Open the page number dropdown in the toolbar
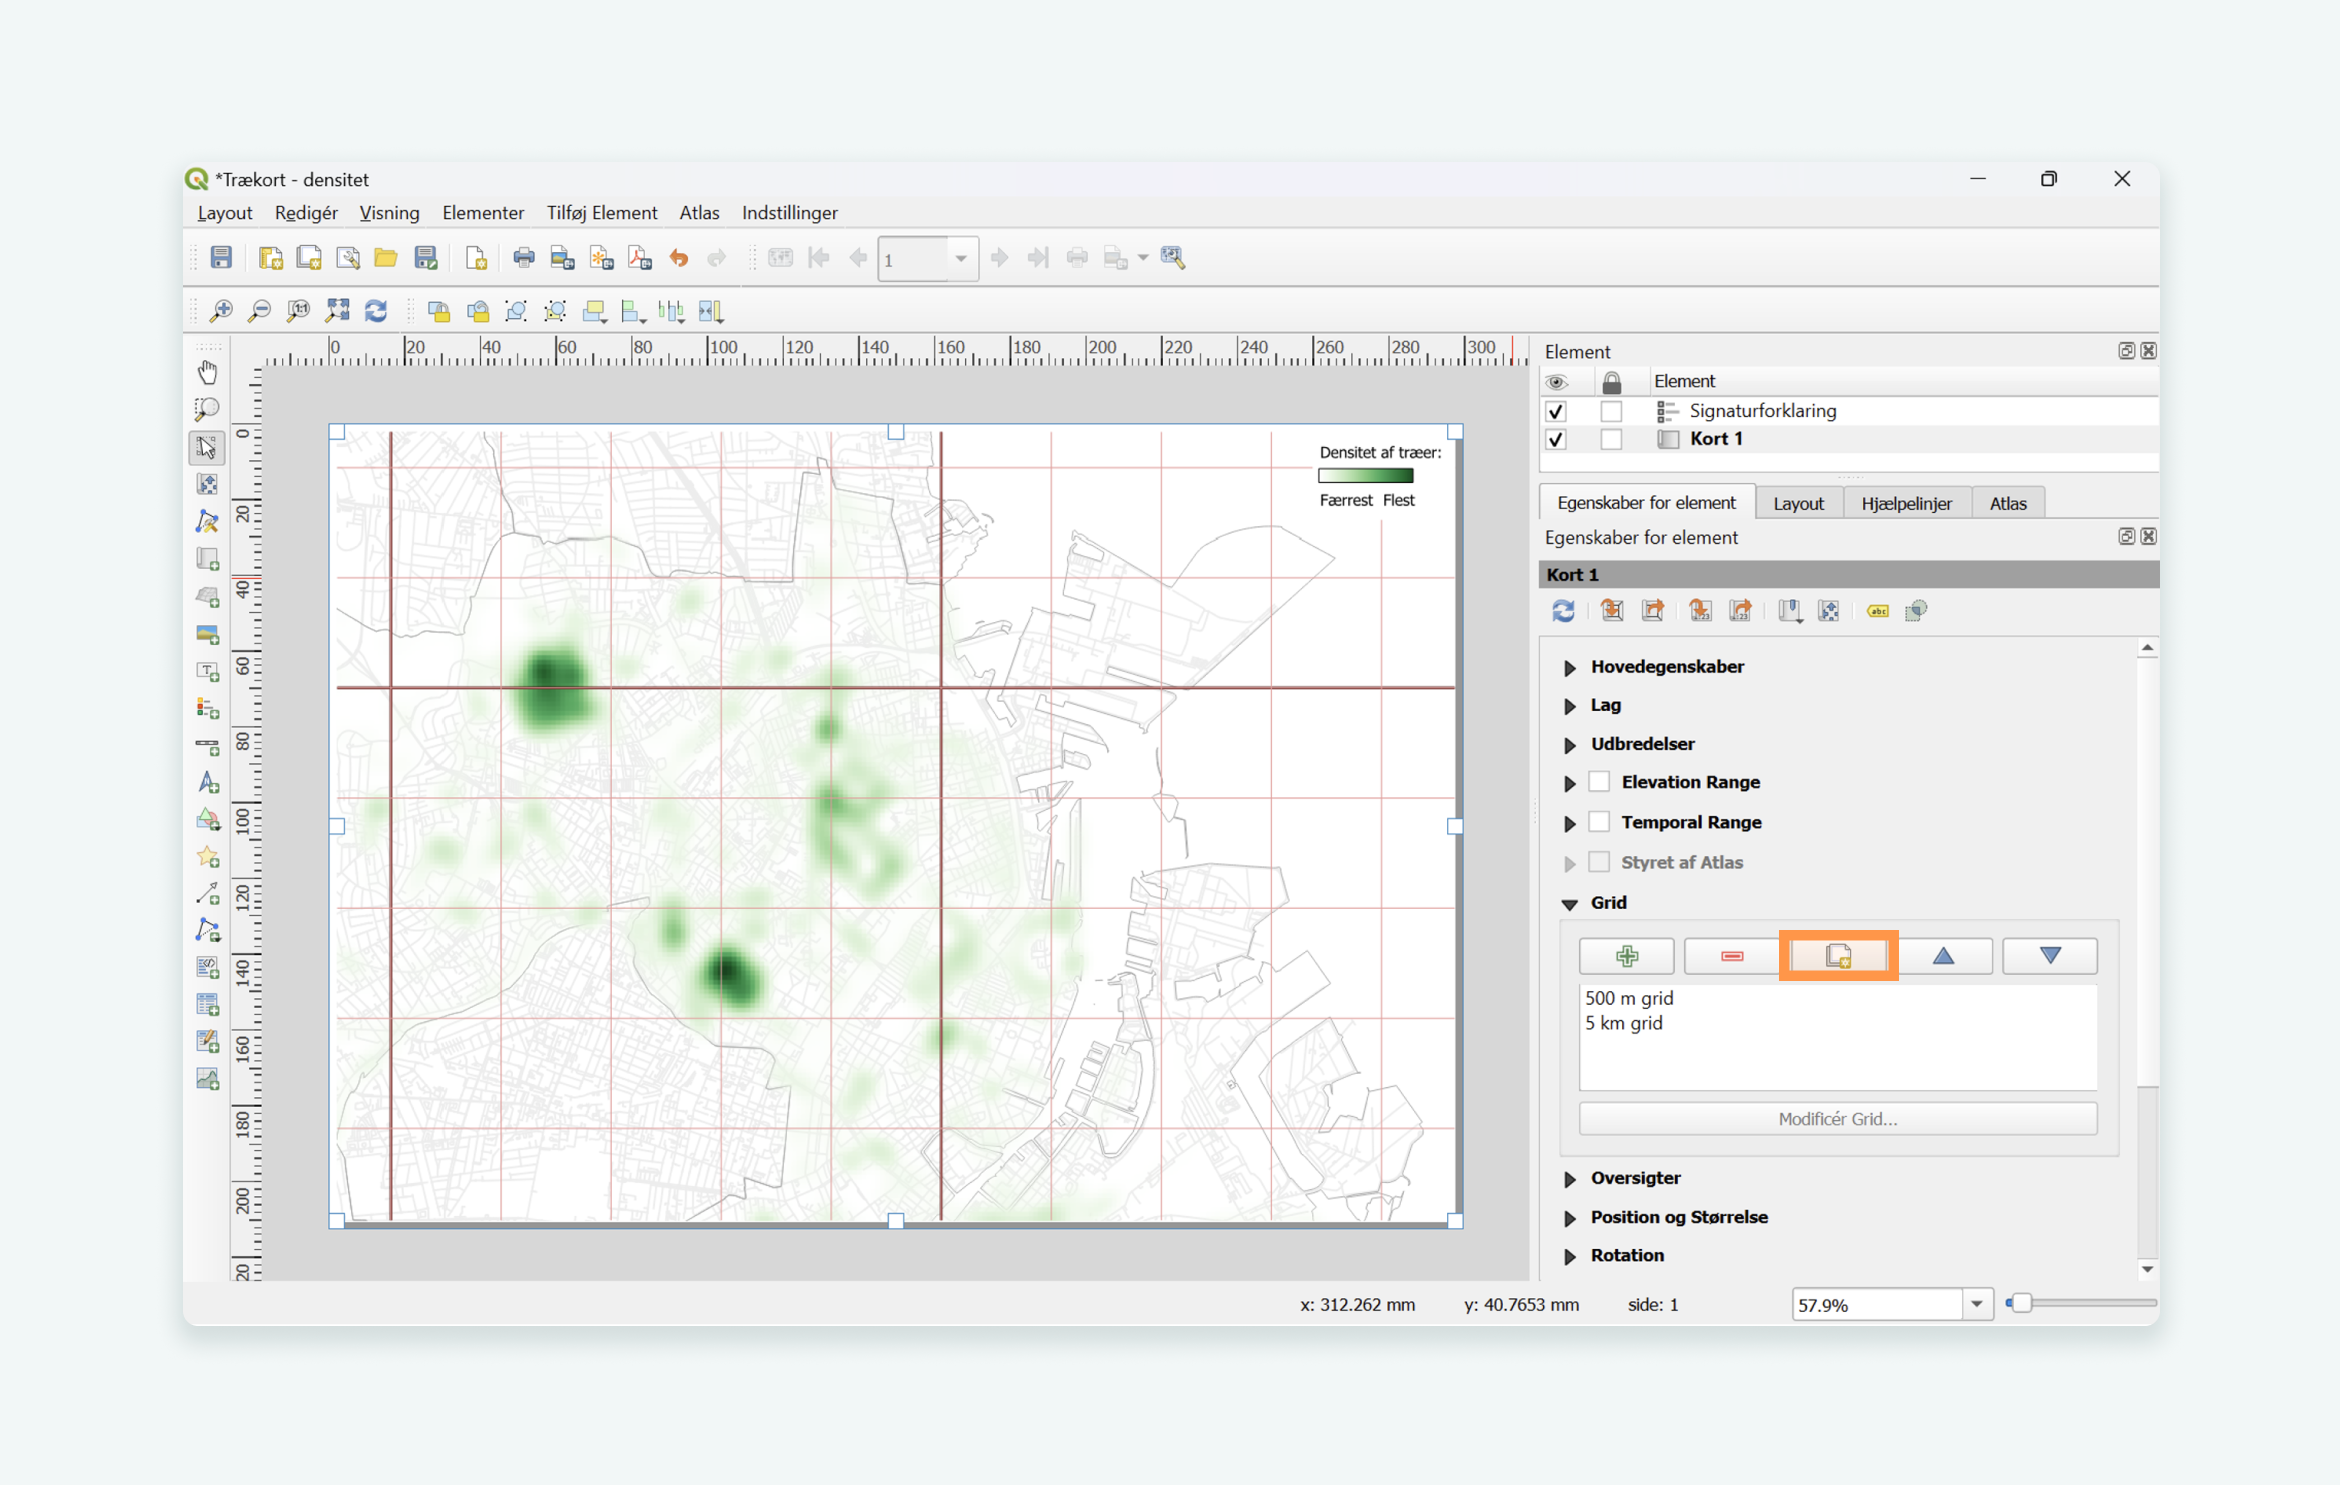 pos(961,258)
